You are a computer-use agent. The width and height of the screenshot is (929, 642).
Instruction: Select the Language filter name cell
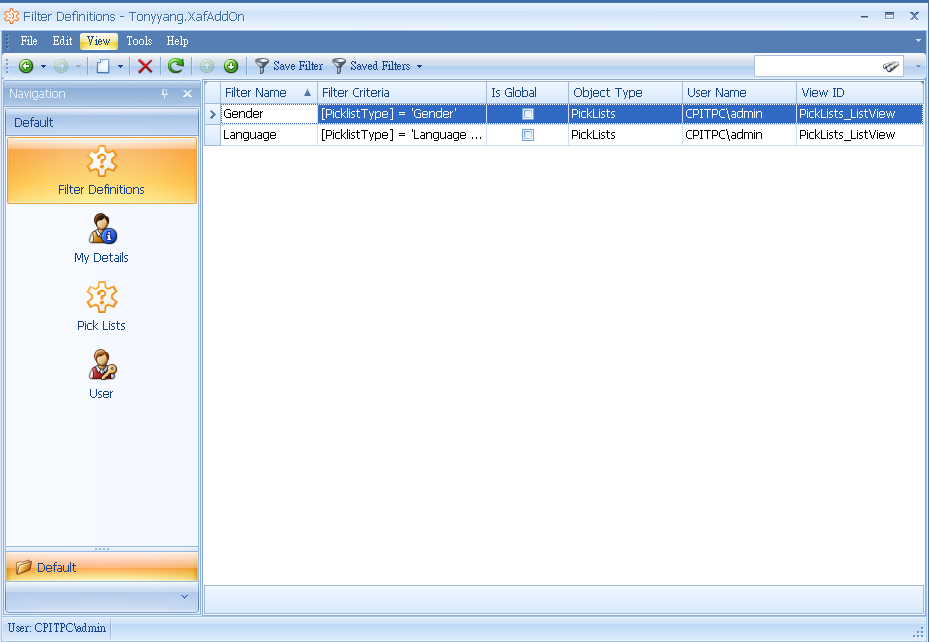click(269, 135)
